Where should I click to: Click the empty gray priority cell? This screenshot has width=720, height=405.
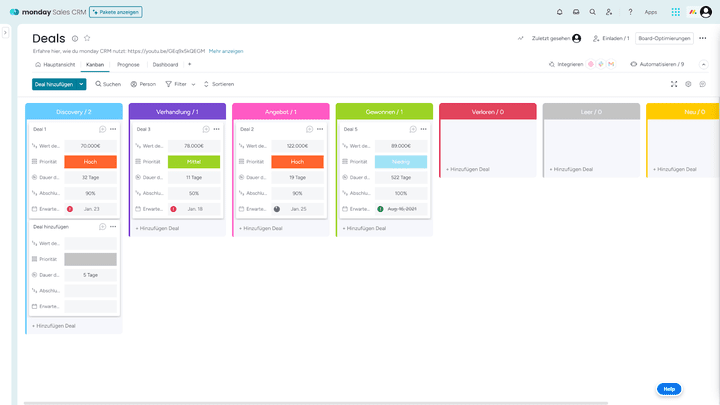pyautogui.click(x=90, y=259)
